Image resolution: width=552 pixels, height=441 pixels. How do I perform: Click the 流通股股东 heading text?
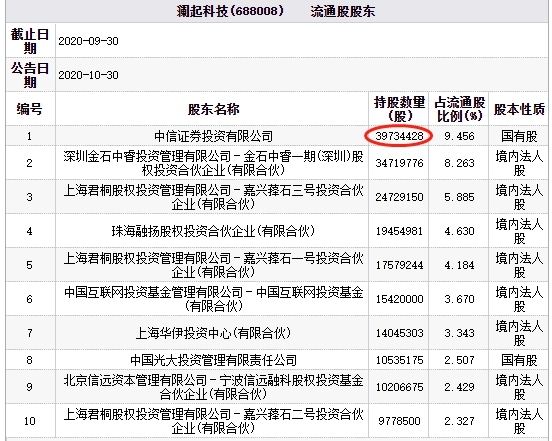coord(343,11)
